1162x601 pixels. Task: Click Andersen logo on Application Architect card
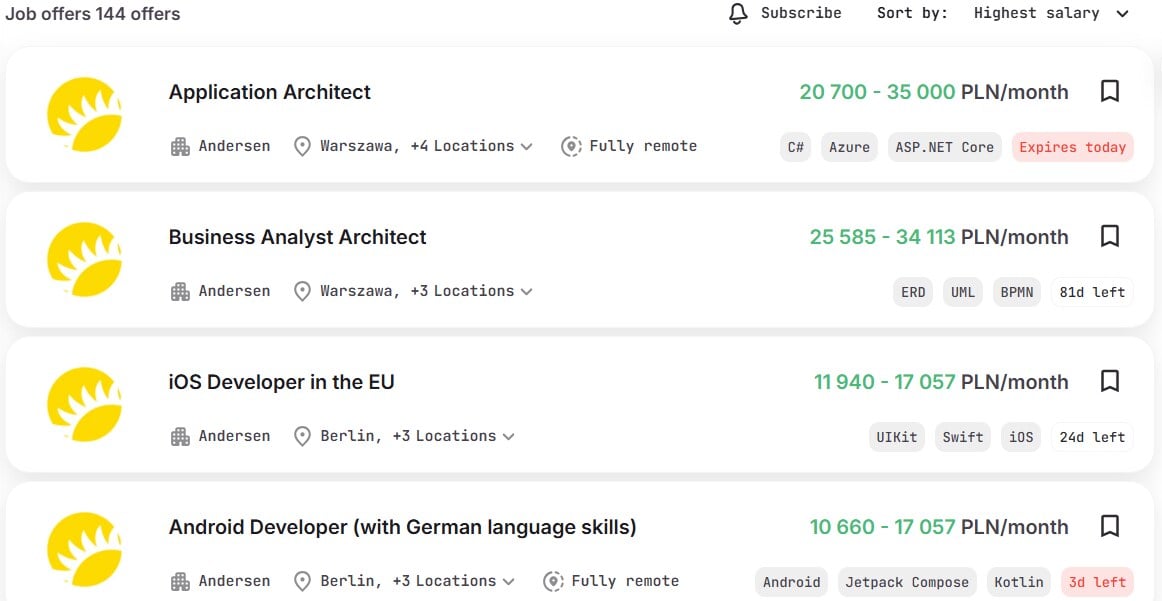(84, 114)
